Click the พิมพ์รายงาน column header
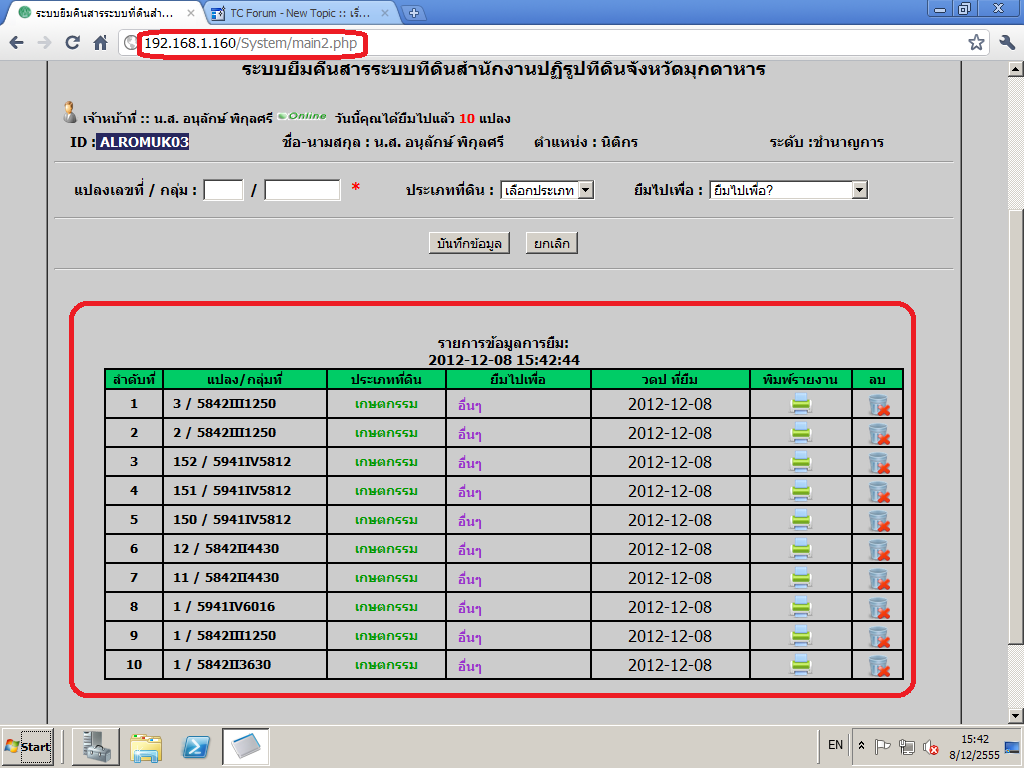1024x768 pixels. (800, 379)
